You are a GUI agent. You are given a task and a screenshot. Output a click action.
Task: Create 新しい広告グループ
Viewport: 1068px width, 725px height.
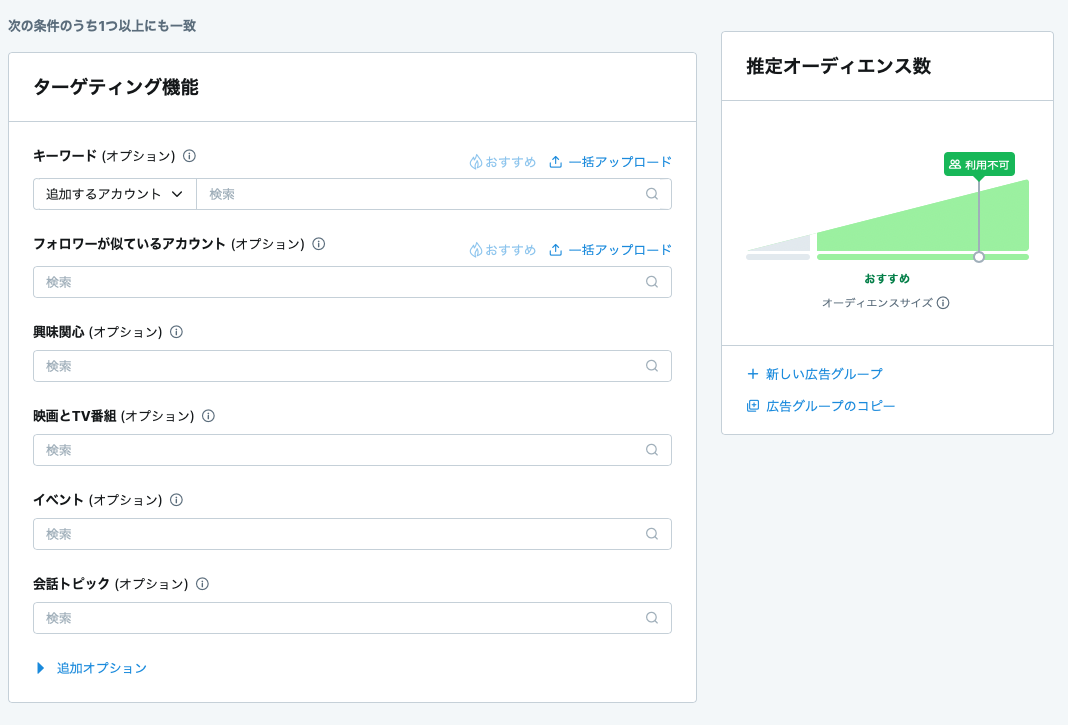pos(815,373)
